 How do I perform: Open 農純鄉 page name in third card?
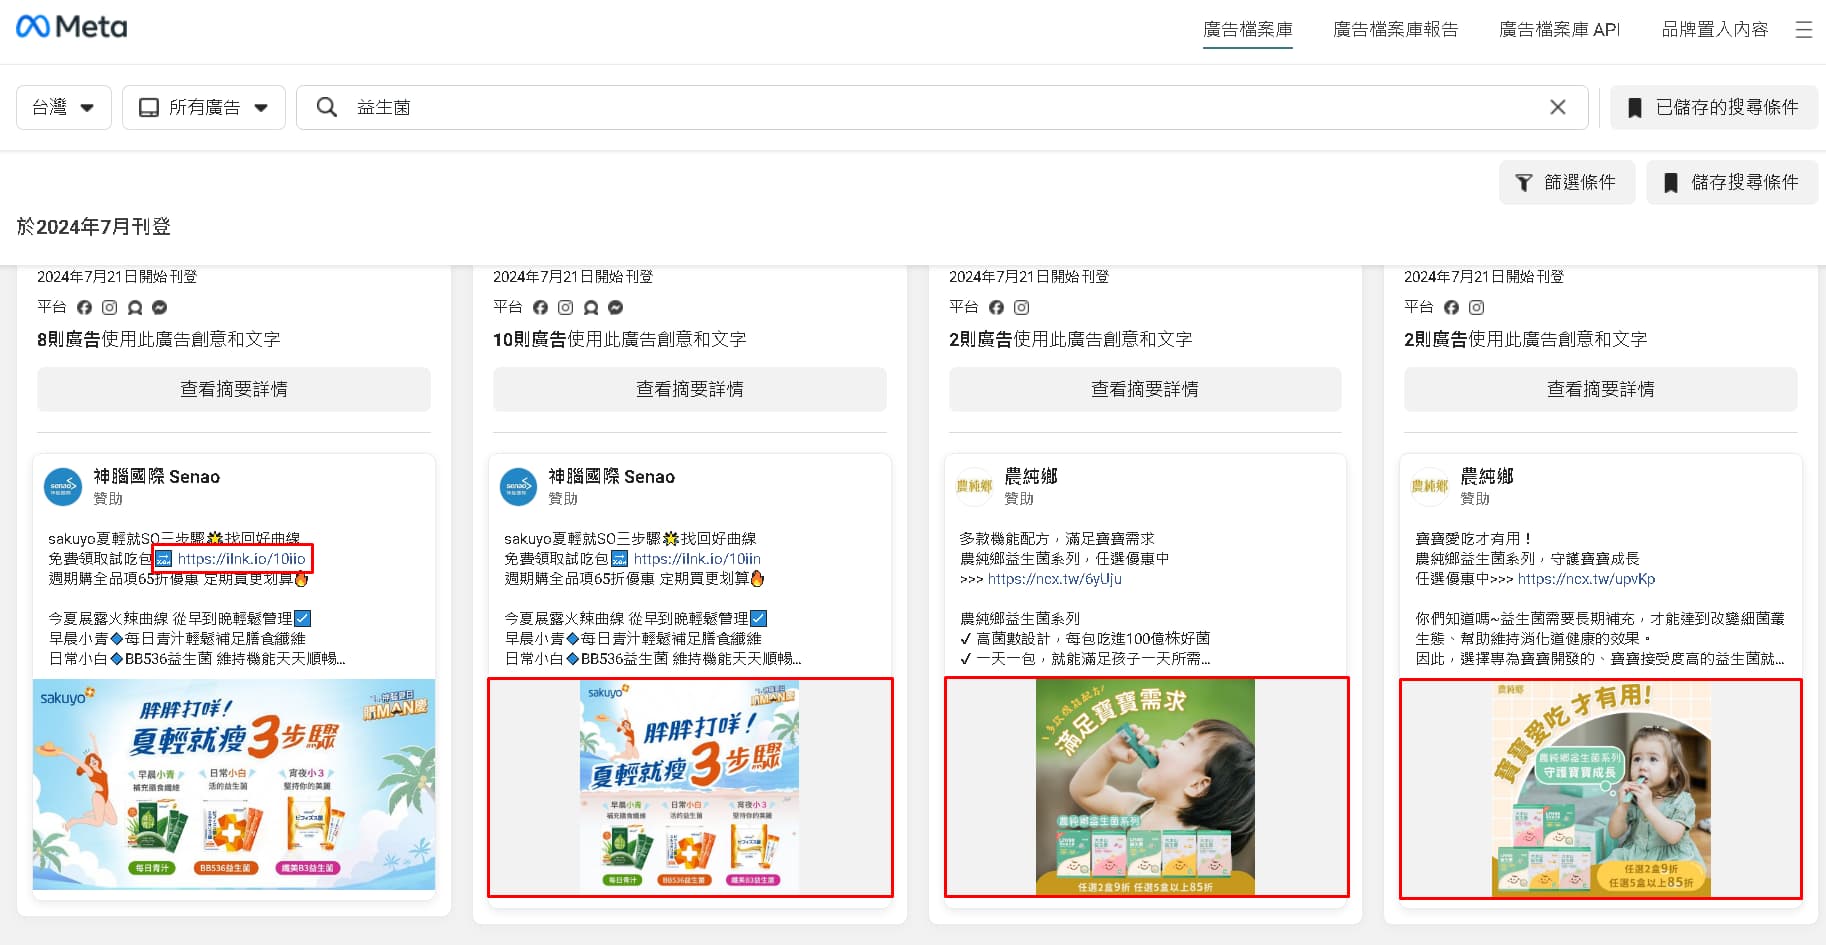[1030, 477]
